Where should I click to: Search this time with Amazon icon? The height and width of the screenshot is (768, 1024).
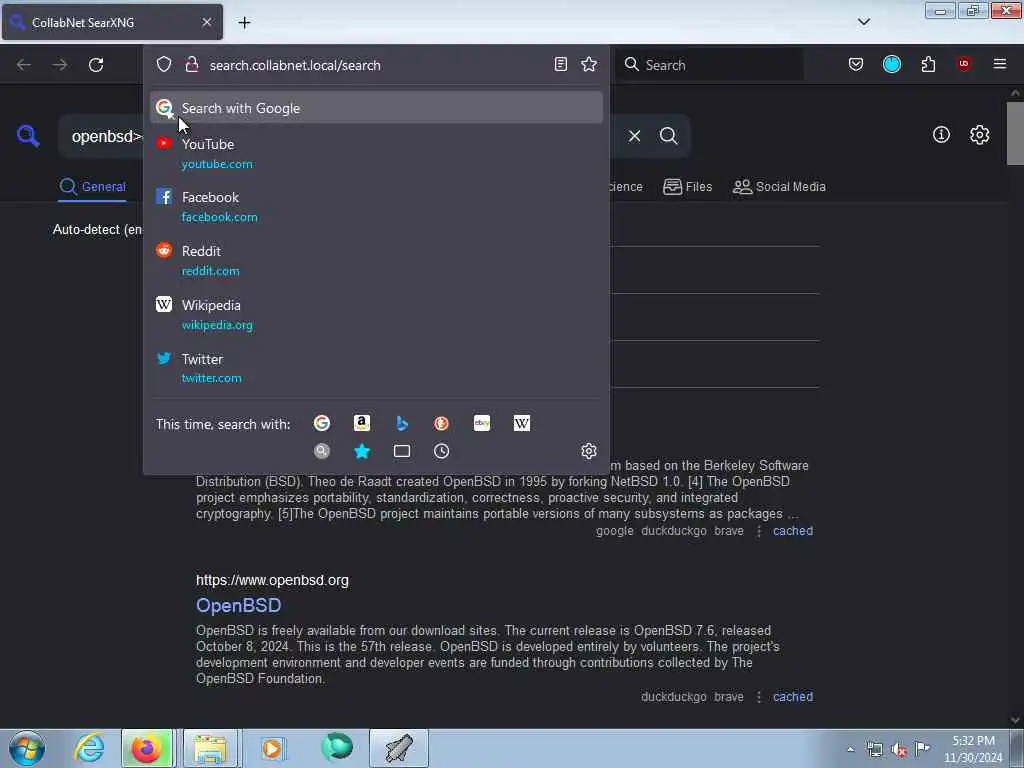tap(362, 423)
